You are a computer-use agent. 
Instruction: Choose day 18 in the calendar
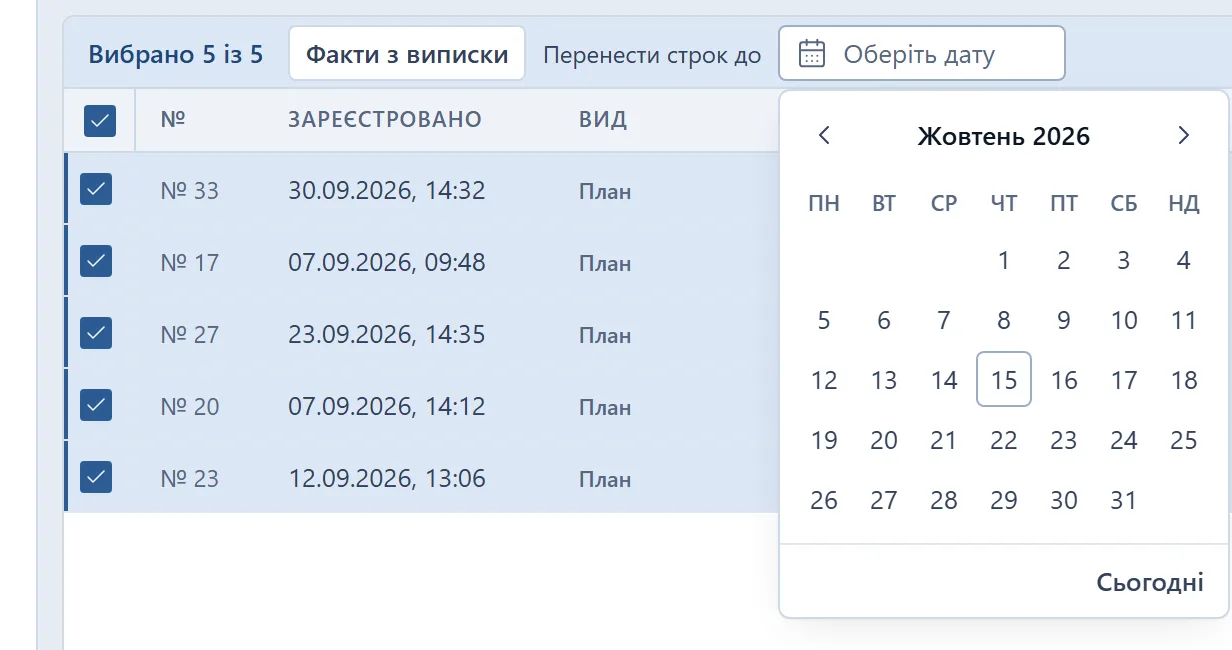tap(1184, 380)
